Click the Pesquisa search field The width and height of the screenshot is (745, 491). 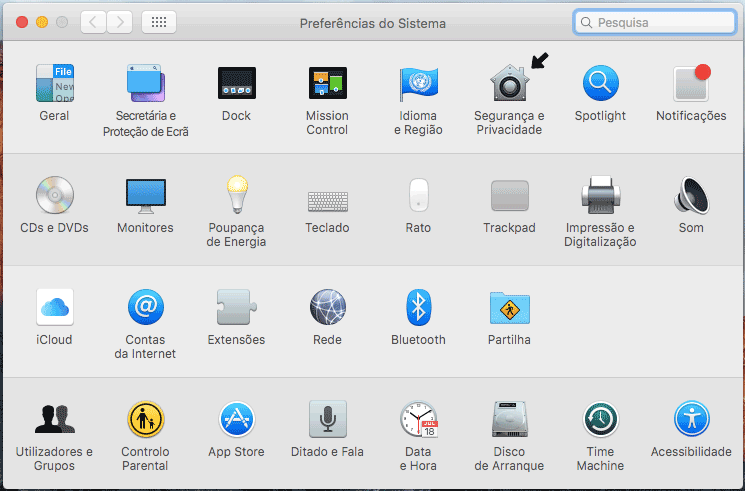[x=655, y=22]
